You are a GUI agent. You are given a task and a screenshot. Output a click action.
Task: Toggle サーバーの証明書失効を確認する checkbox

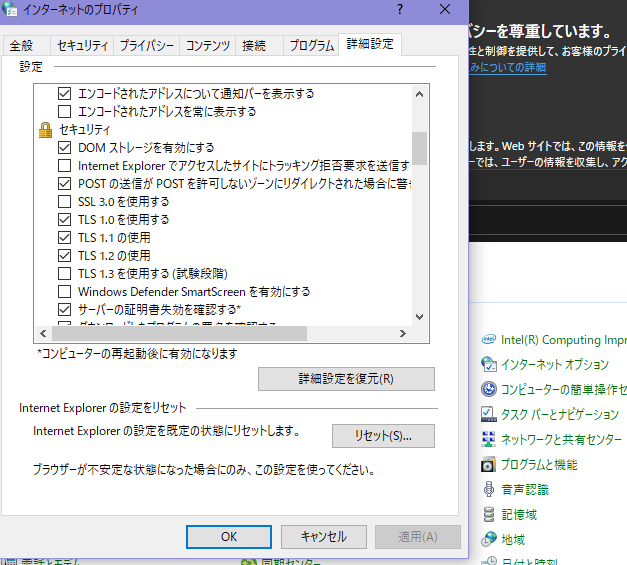point(64,309)
